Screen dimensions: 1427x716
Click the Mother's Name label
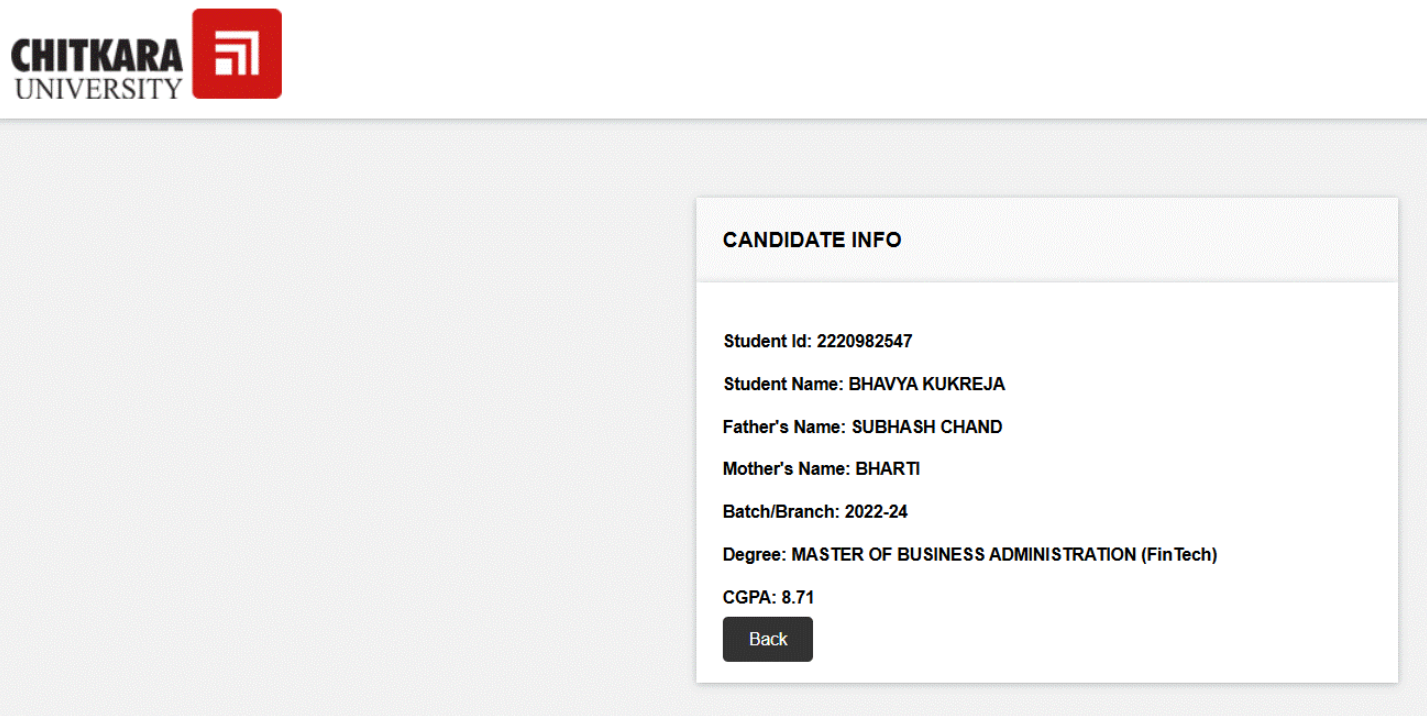pos(786,469)
